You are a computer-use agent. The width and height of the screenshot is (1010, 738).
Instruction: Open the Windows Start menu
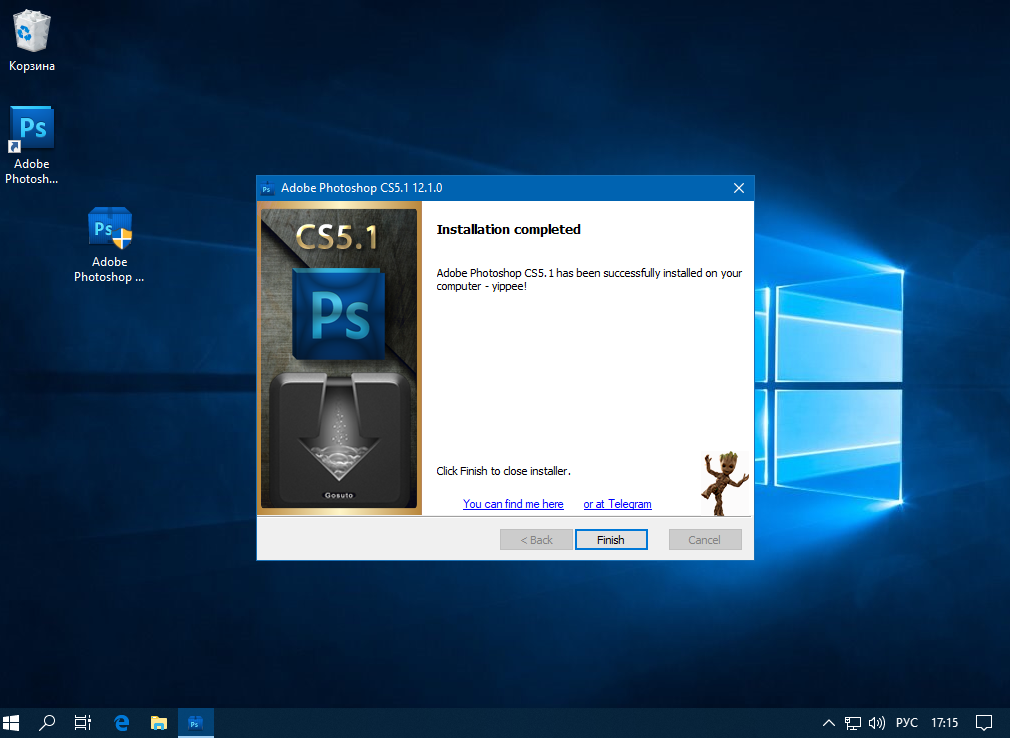pos(12,723)
